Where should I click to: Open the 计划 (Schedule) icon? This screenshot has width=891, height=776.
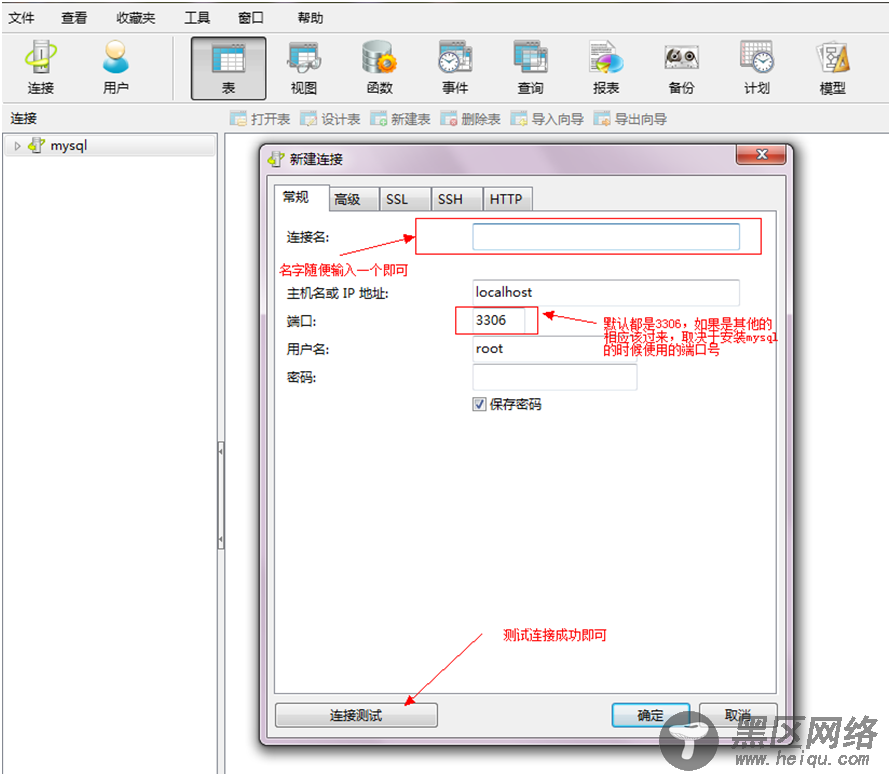pos(757,68)
